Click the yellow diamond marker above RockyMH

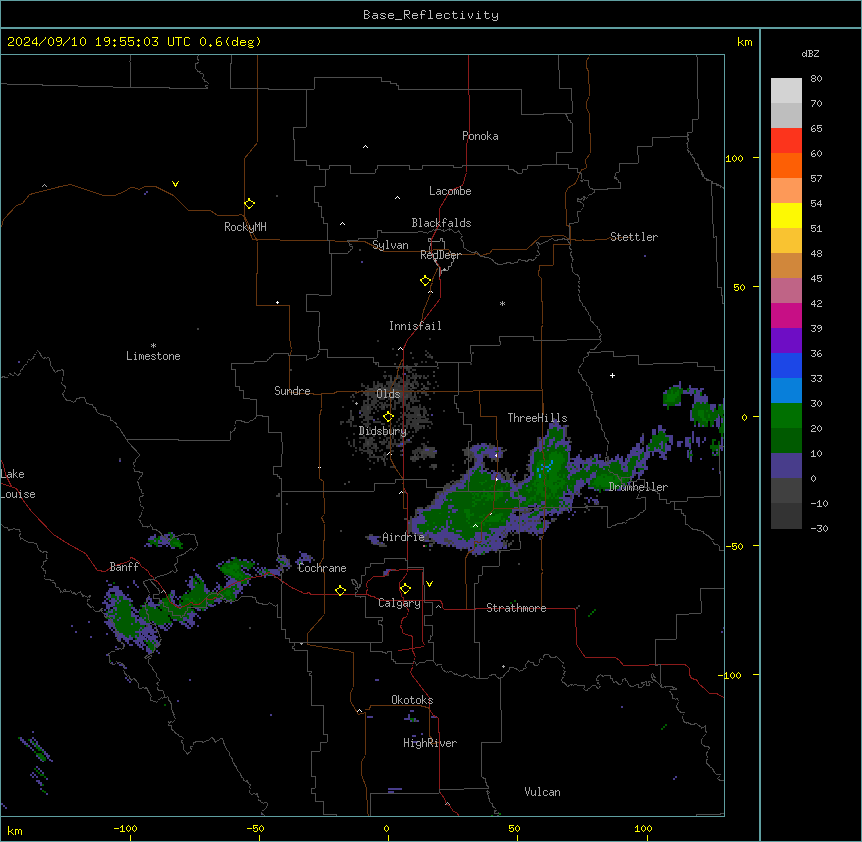tap(249, 203)
